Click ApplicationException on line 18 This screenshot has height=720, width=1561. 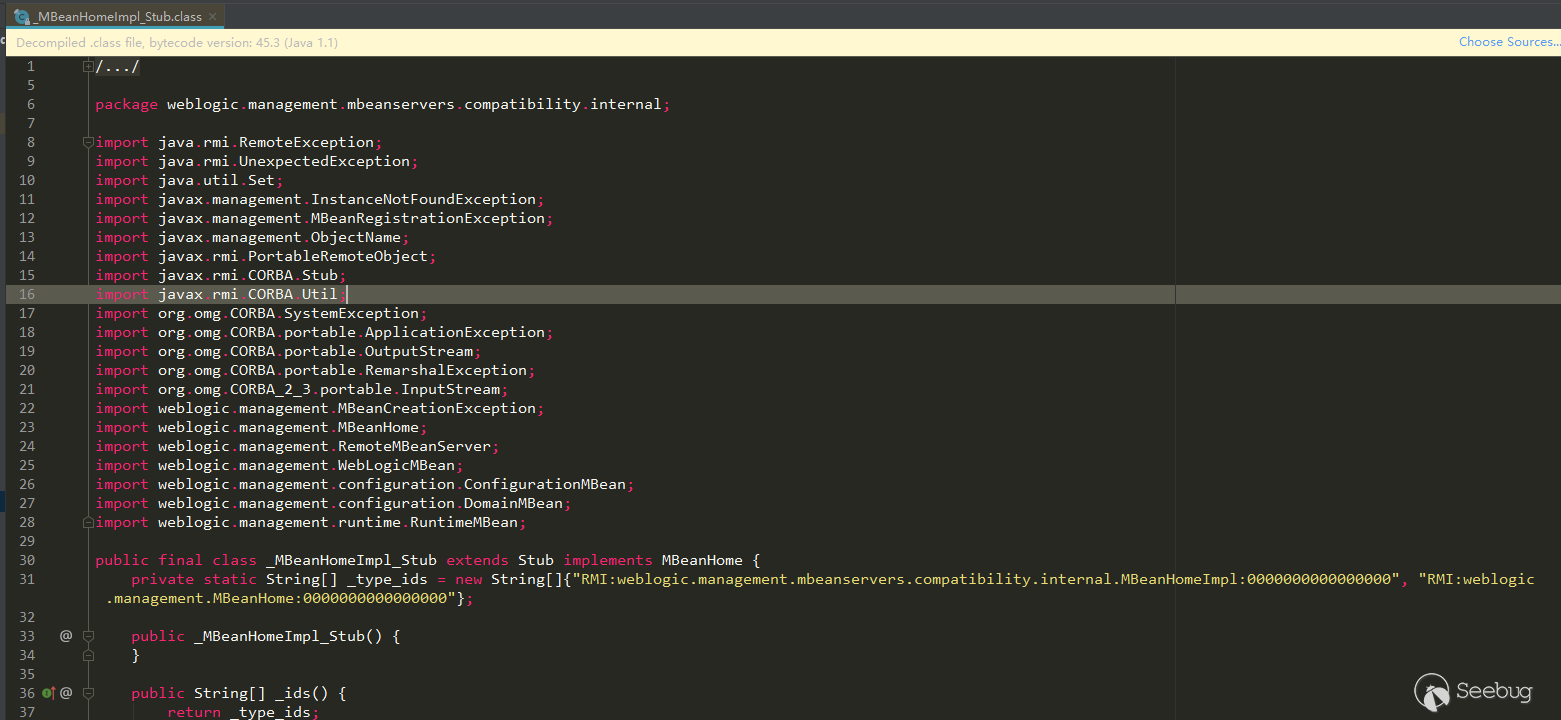coord(455,332)
